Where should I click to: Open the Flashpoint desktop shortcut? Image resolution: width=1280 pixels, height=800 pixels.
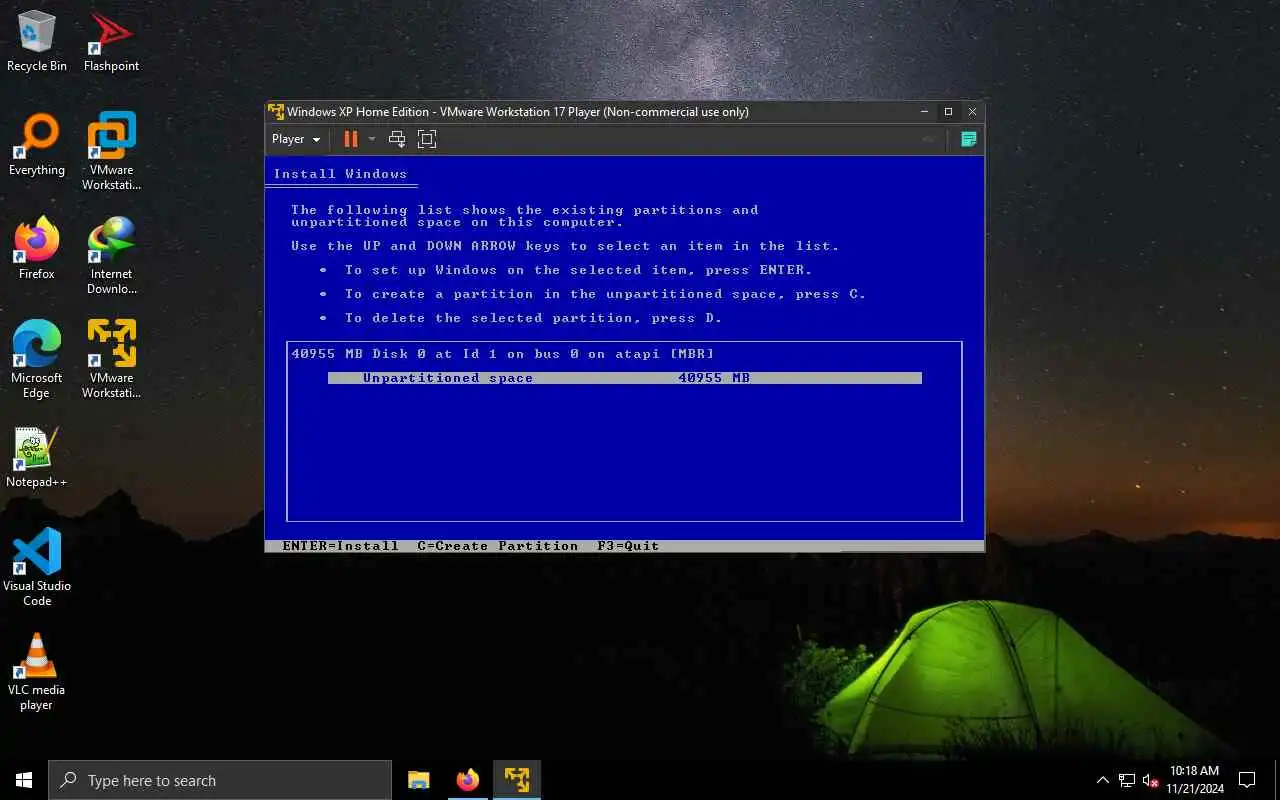pos(111,41)
